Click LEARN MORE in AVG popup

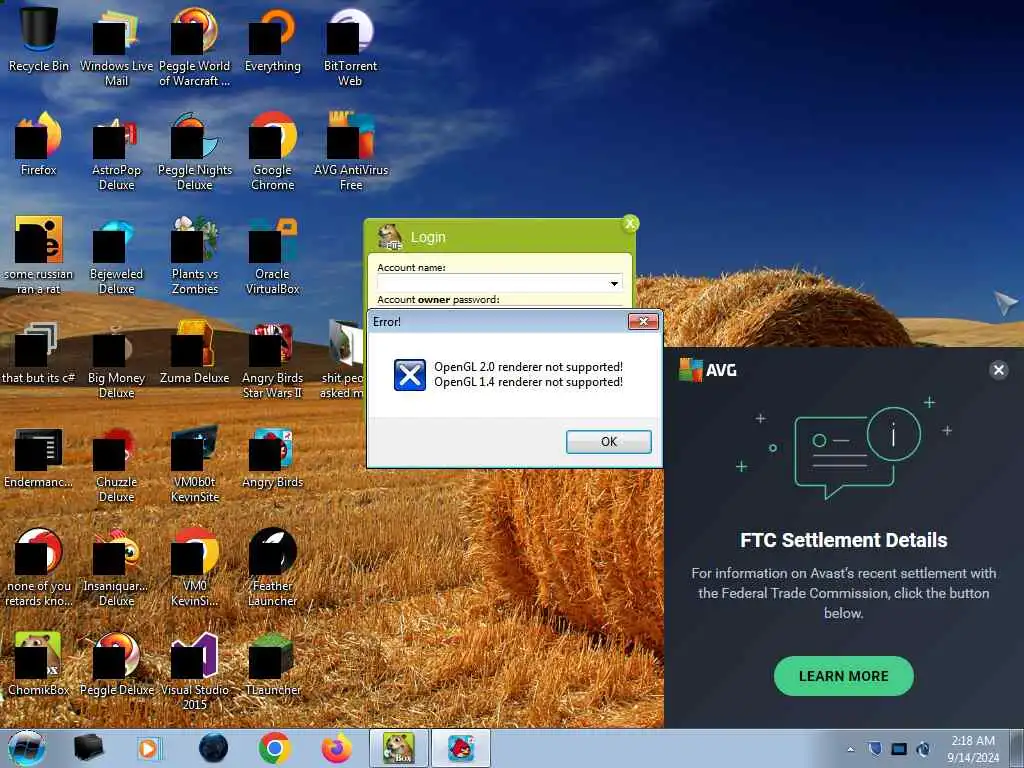pyautogui.click(x=843, y=676)
